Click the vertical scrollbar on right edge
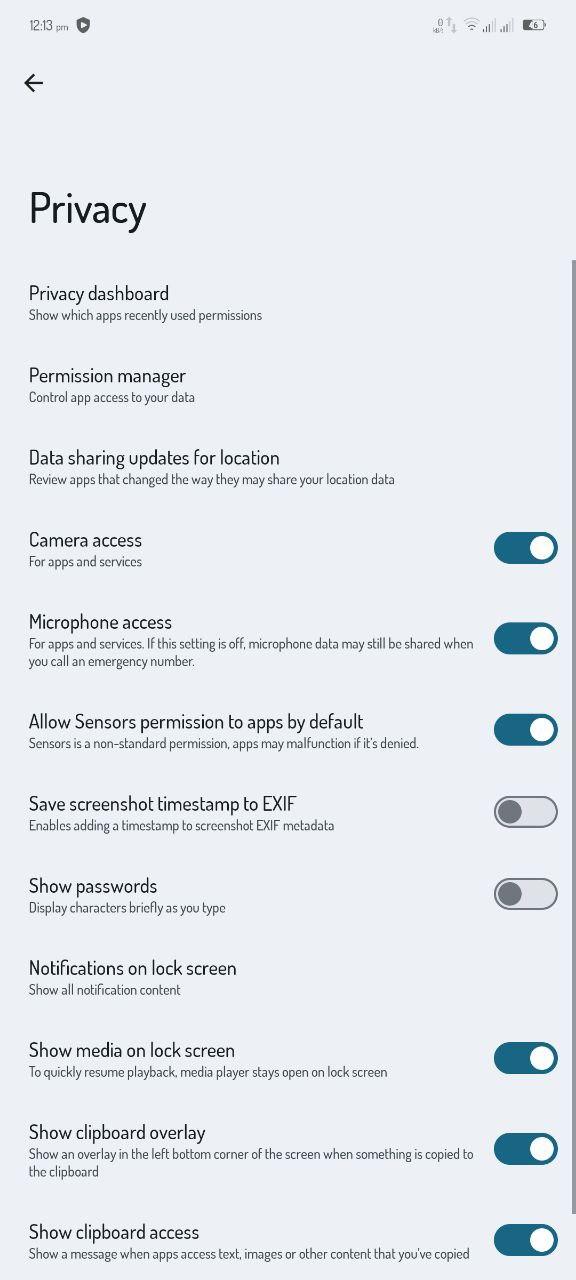Viewport: 576px width, 1280px height. (x=573, y=735)
